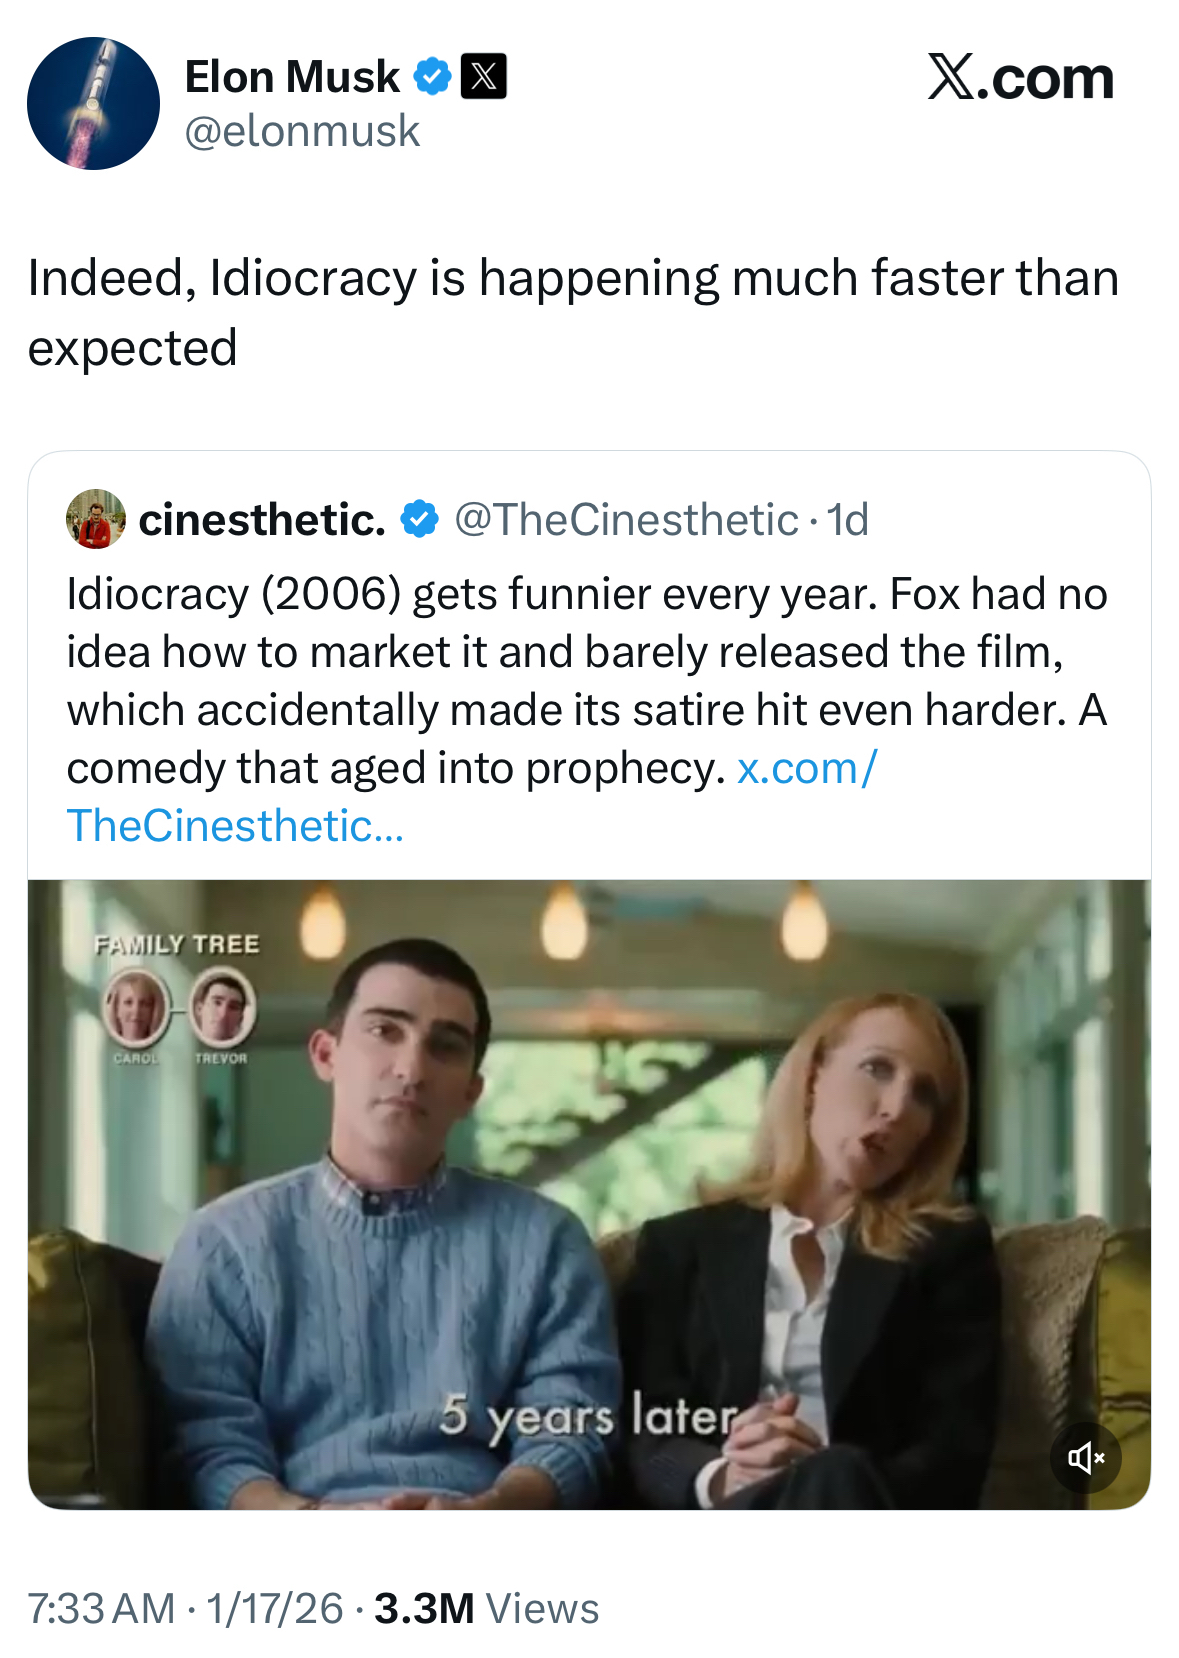The image size is (1179, 1658).
Task: Click Carol's portrait in the Family Tree overlay
Action: pyautogui.click(x=135, y=1007)
